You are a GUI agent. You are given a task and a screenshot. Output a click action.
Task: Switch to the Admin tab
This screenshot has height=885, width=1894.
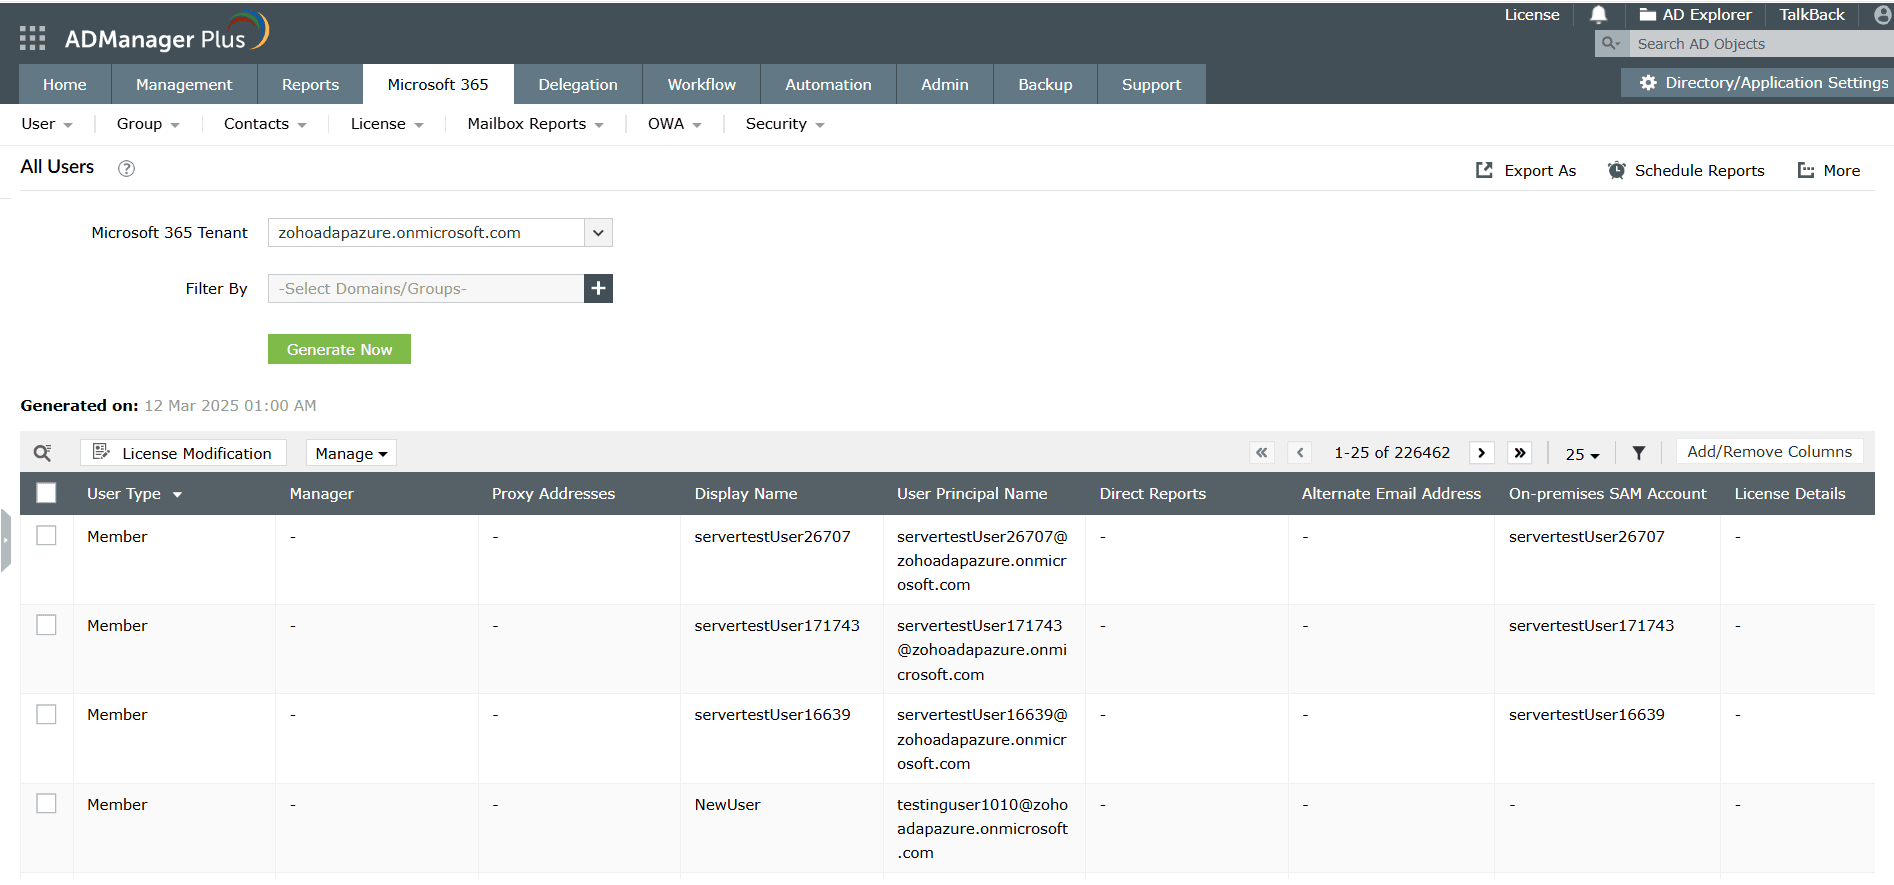point(945,85)
